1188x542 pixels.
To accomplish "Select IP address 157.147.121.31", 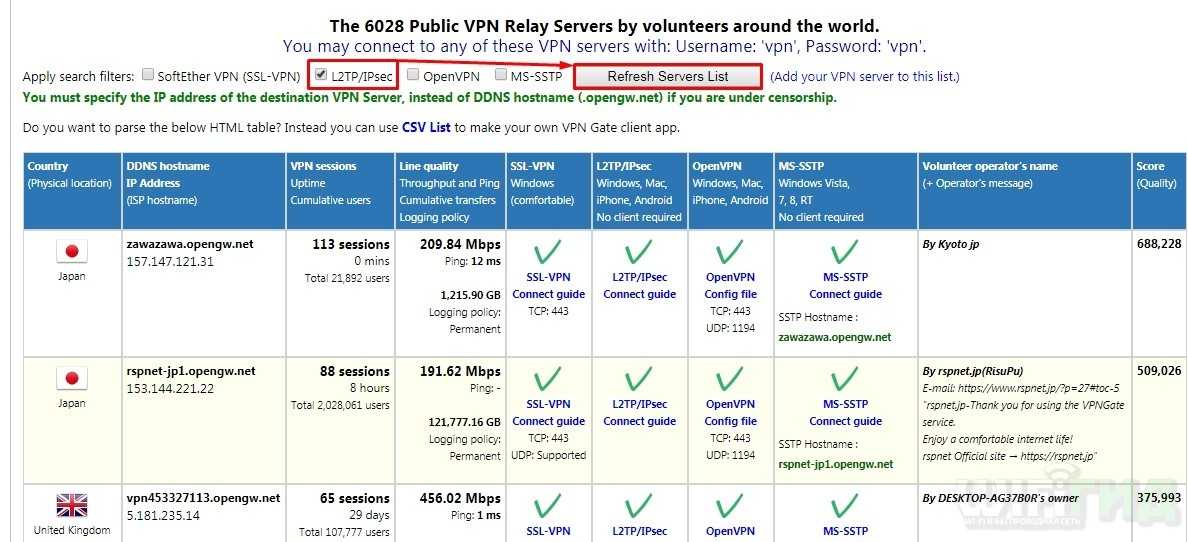I will click(170, 262).
